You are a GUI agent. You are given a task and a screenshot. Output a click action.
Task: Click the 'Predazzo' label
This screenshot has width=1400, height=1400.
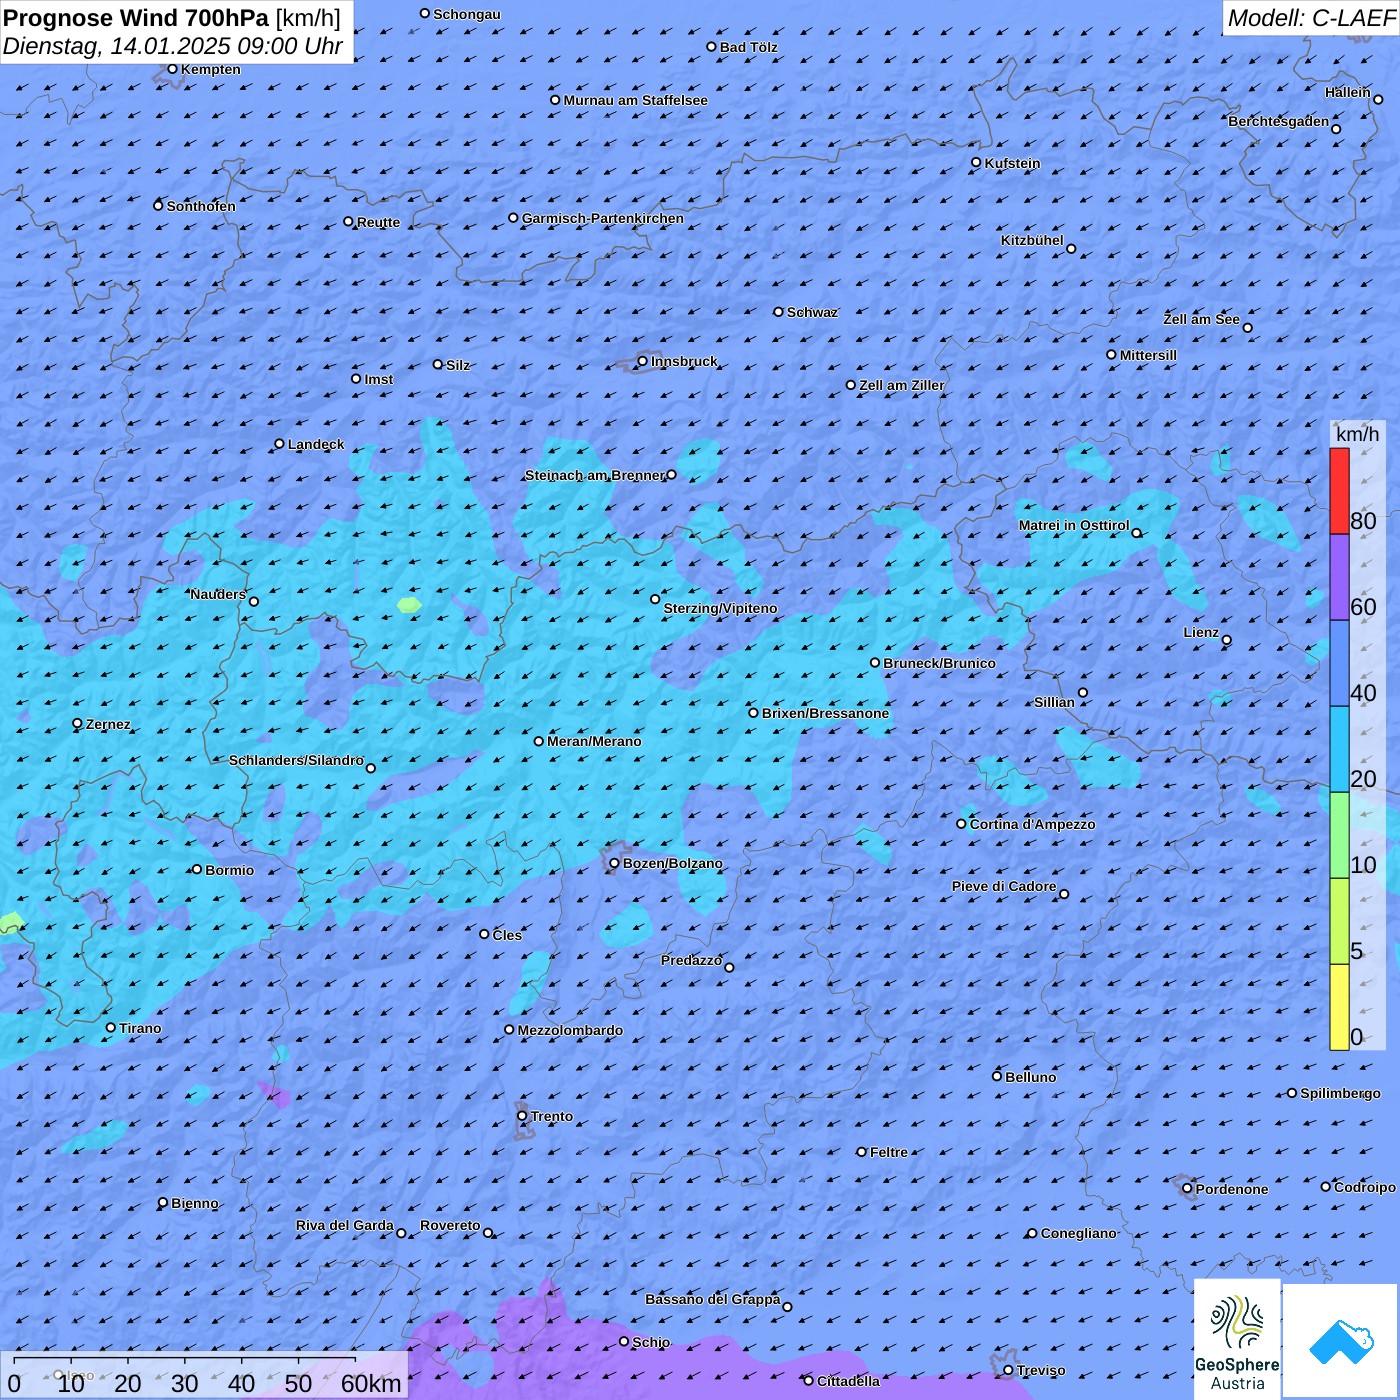pos(691,960)
